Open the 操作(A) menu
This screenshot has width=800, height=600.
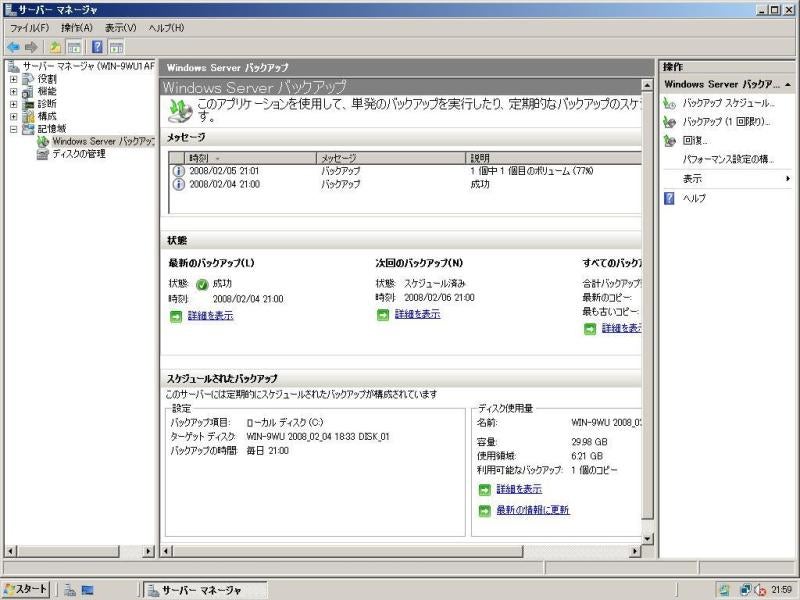(77, 28)
